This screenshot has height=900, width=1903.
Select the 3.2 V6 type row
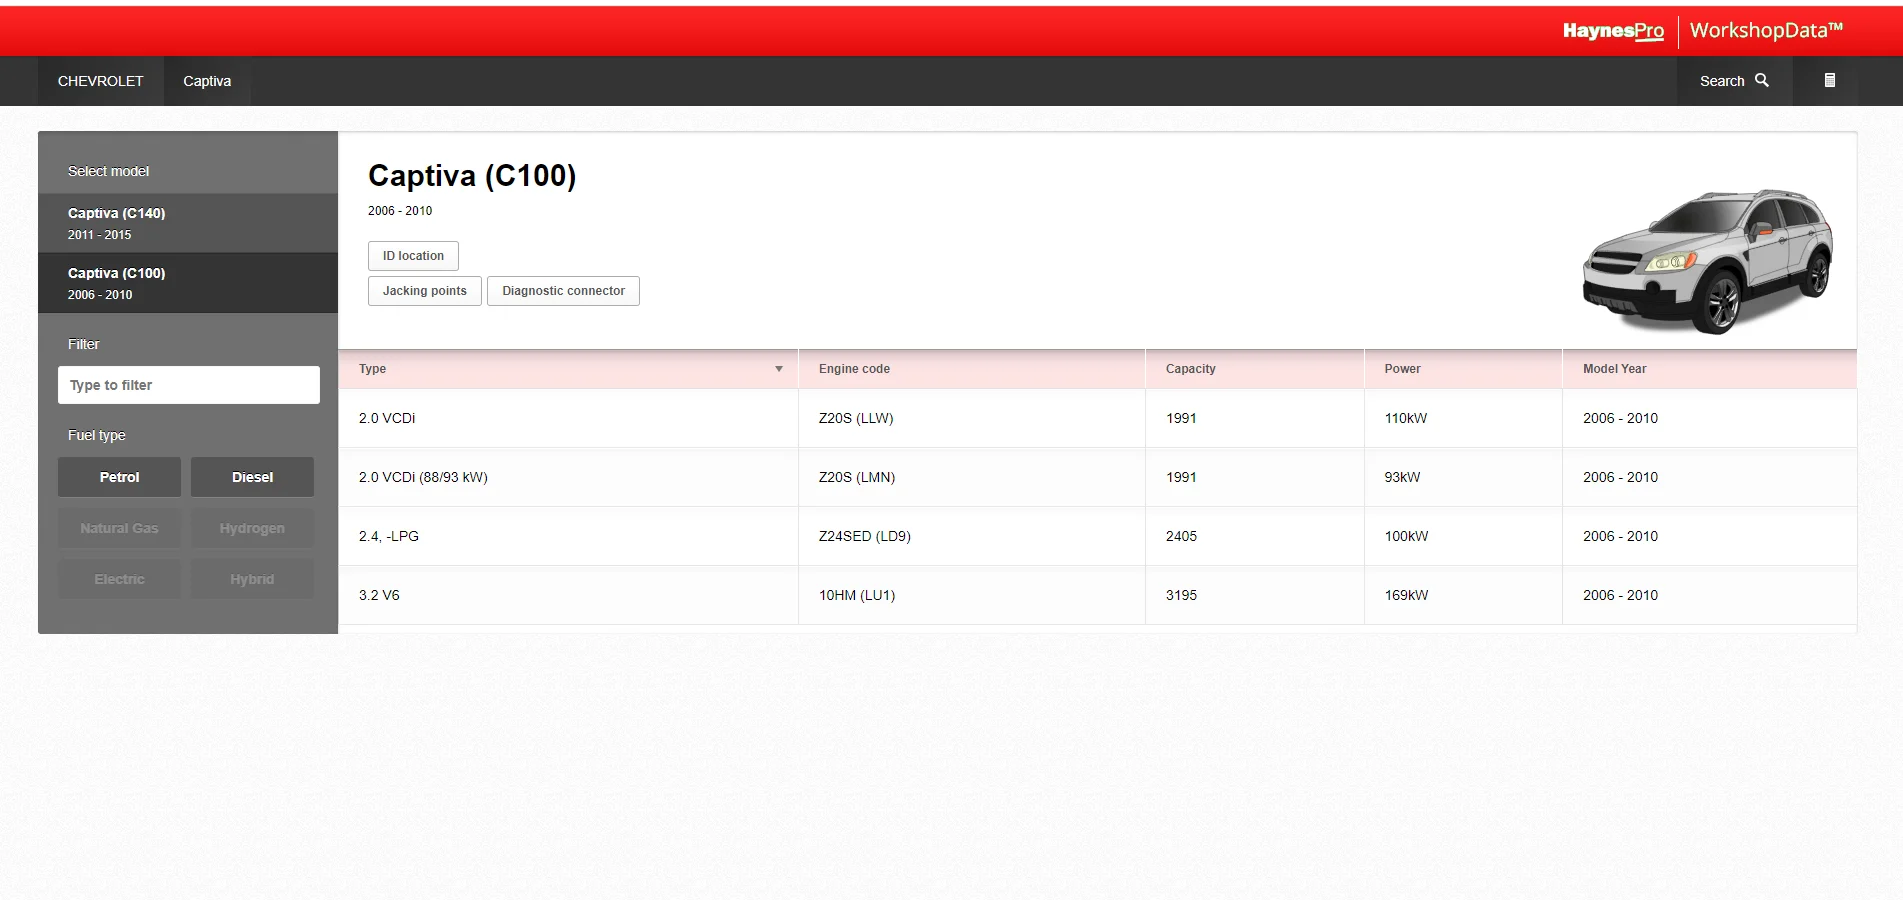pyautogui.click(x=1097, y=595)
